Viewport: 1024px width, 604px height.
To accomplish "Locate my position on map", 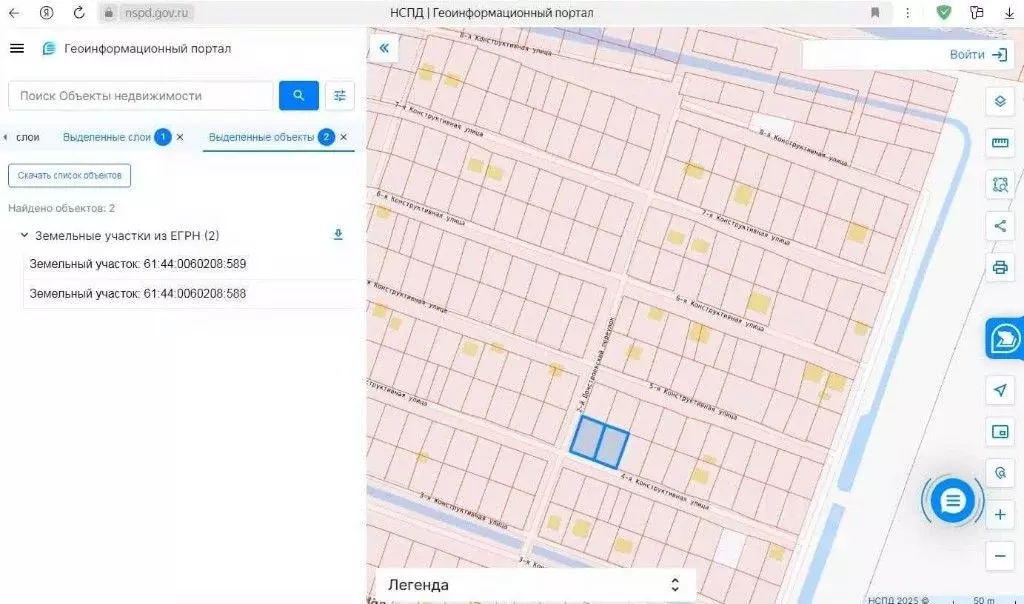I will coord(1000,390).
